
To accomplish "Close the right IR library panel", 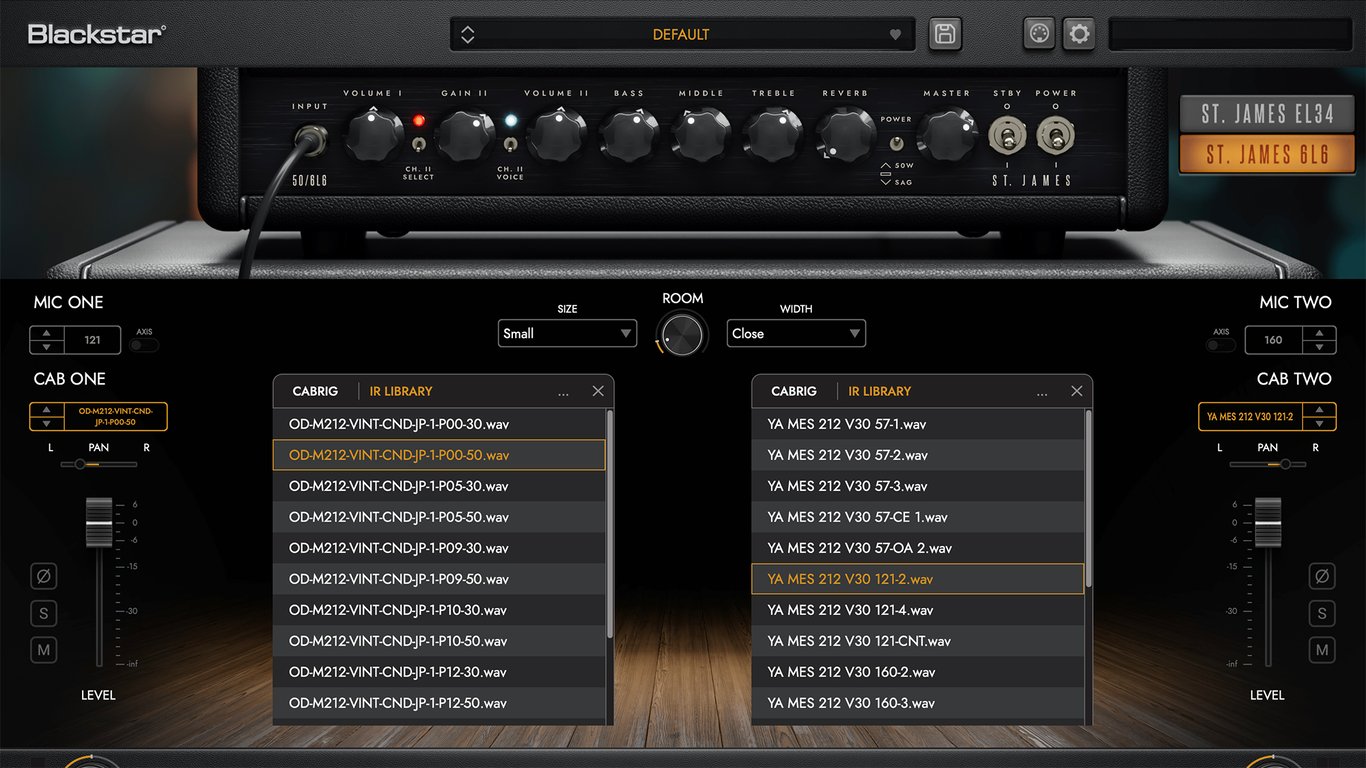I will [x=1077, y=391].
